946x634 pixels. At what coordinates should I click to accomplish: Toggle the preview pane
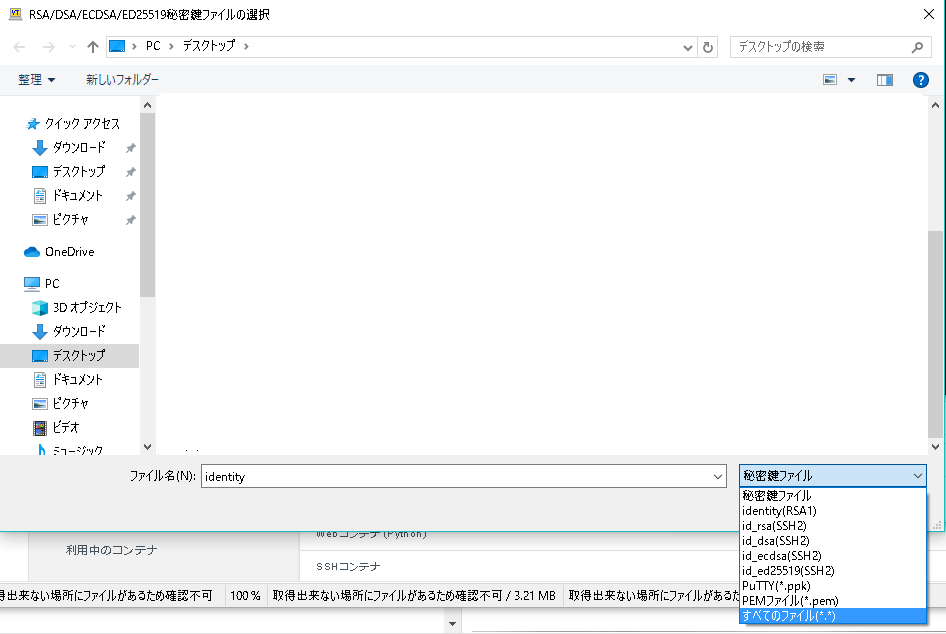(x=884, y=80)
